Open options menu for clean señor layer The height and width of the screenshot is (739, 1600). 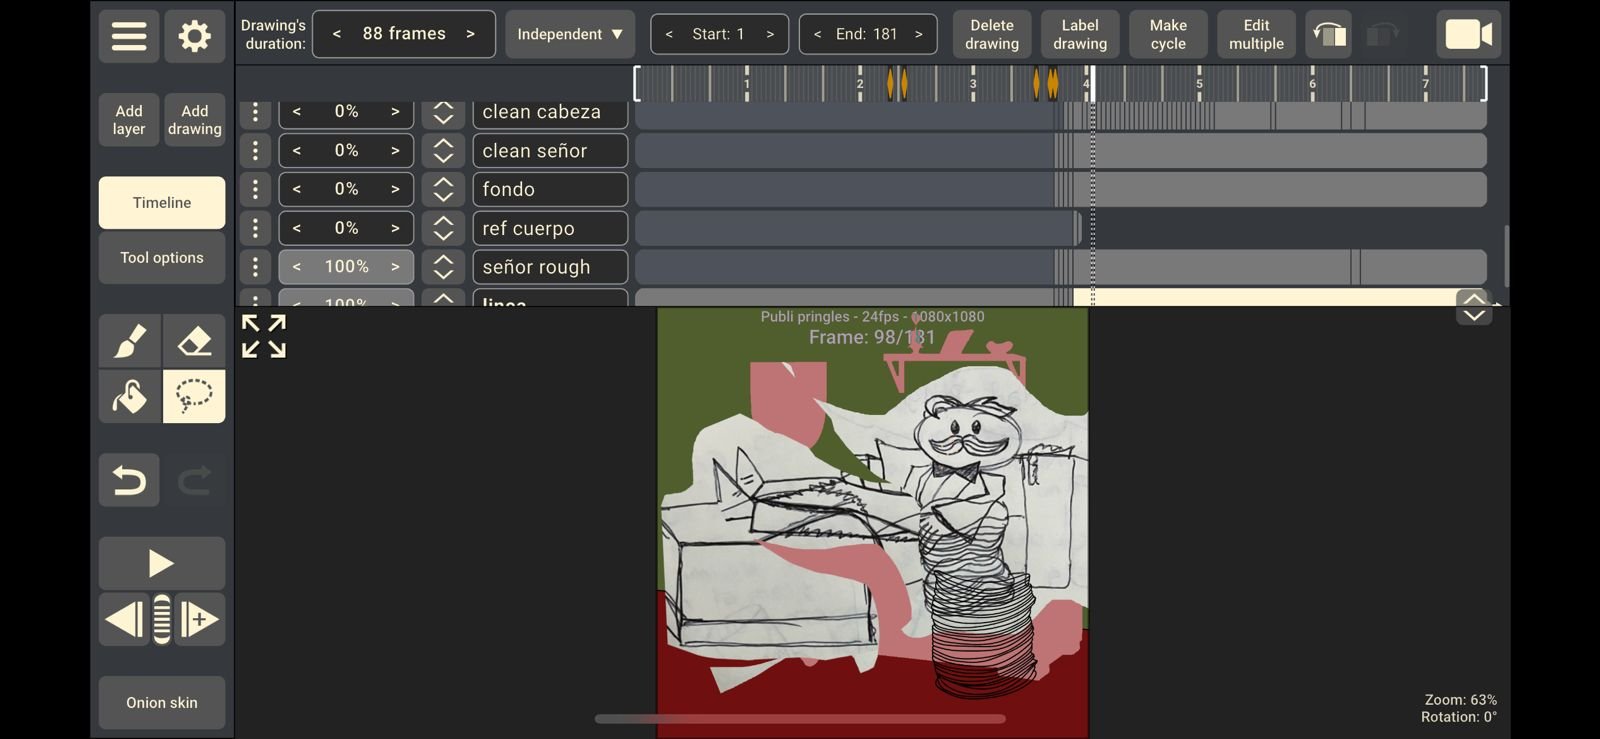255,151
